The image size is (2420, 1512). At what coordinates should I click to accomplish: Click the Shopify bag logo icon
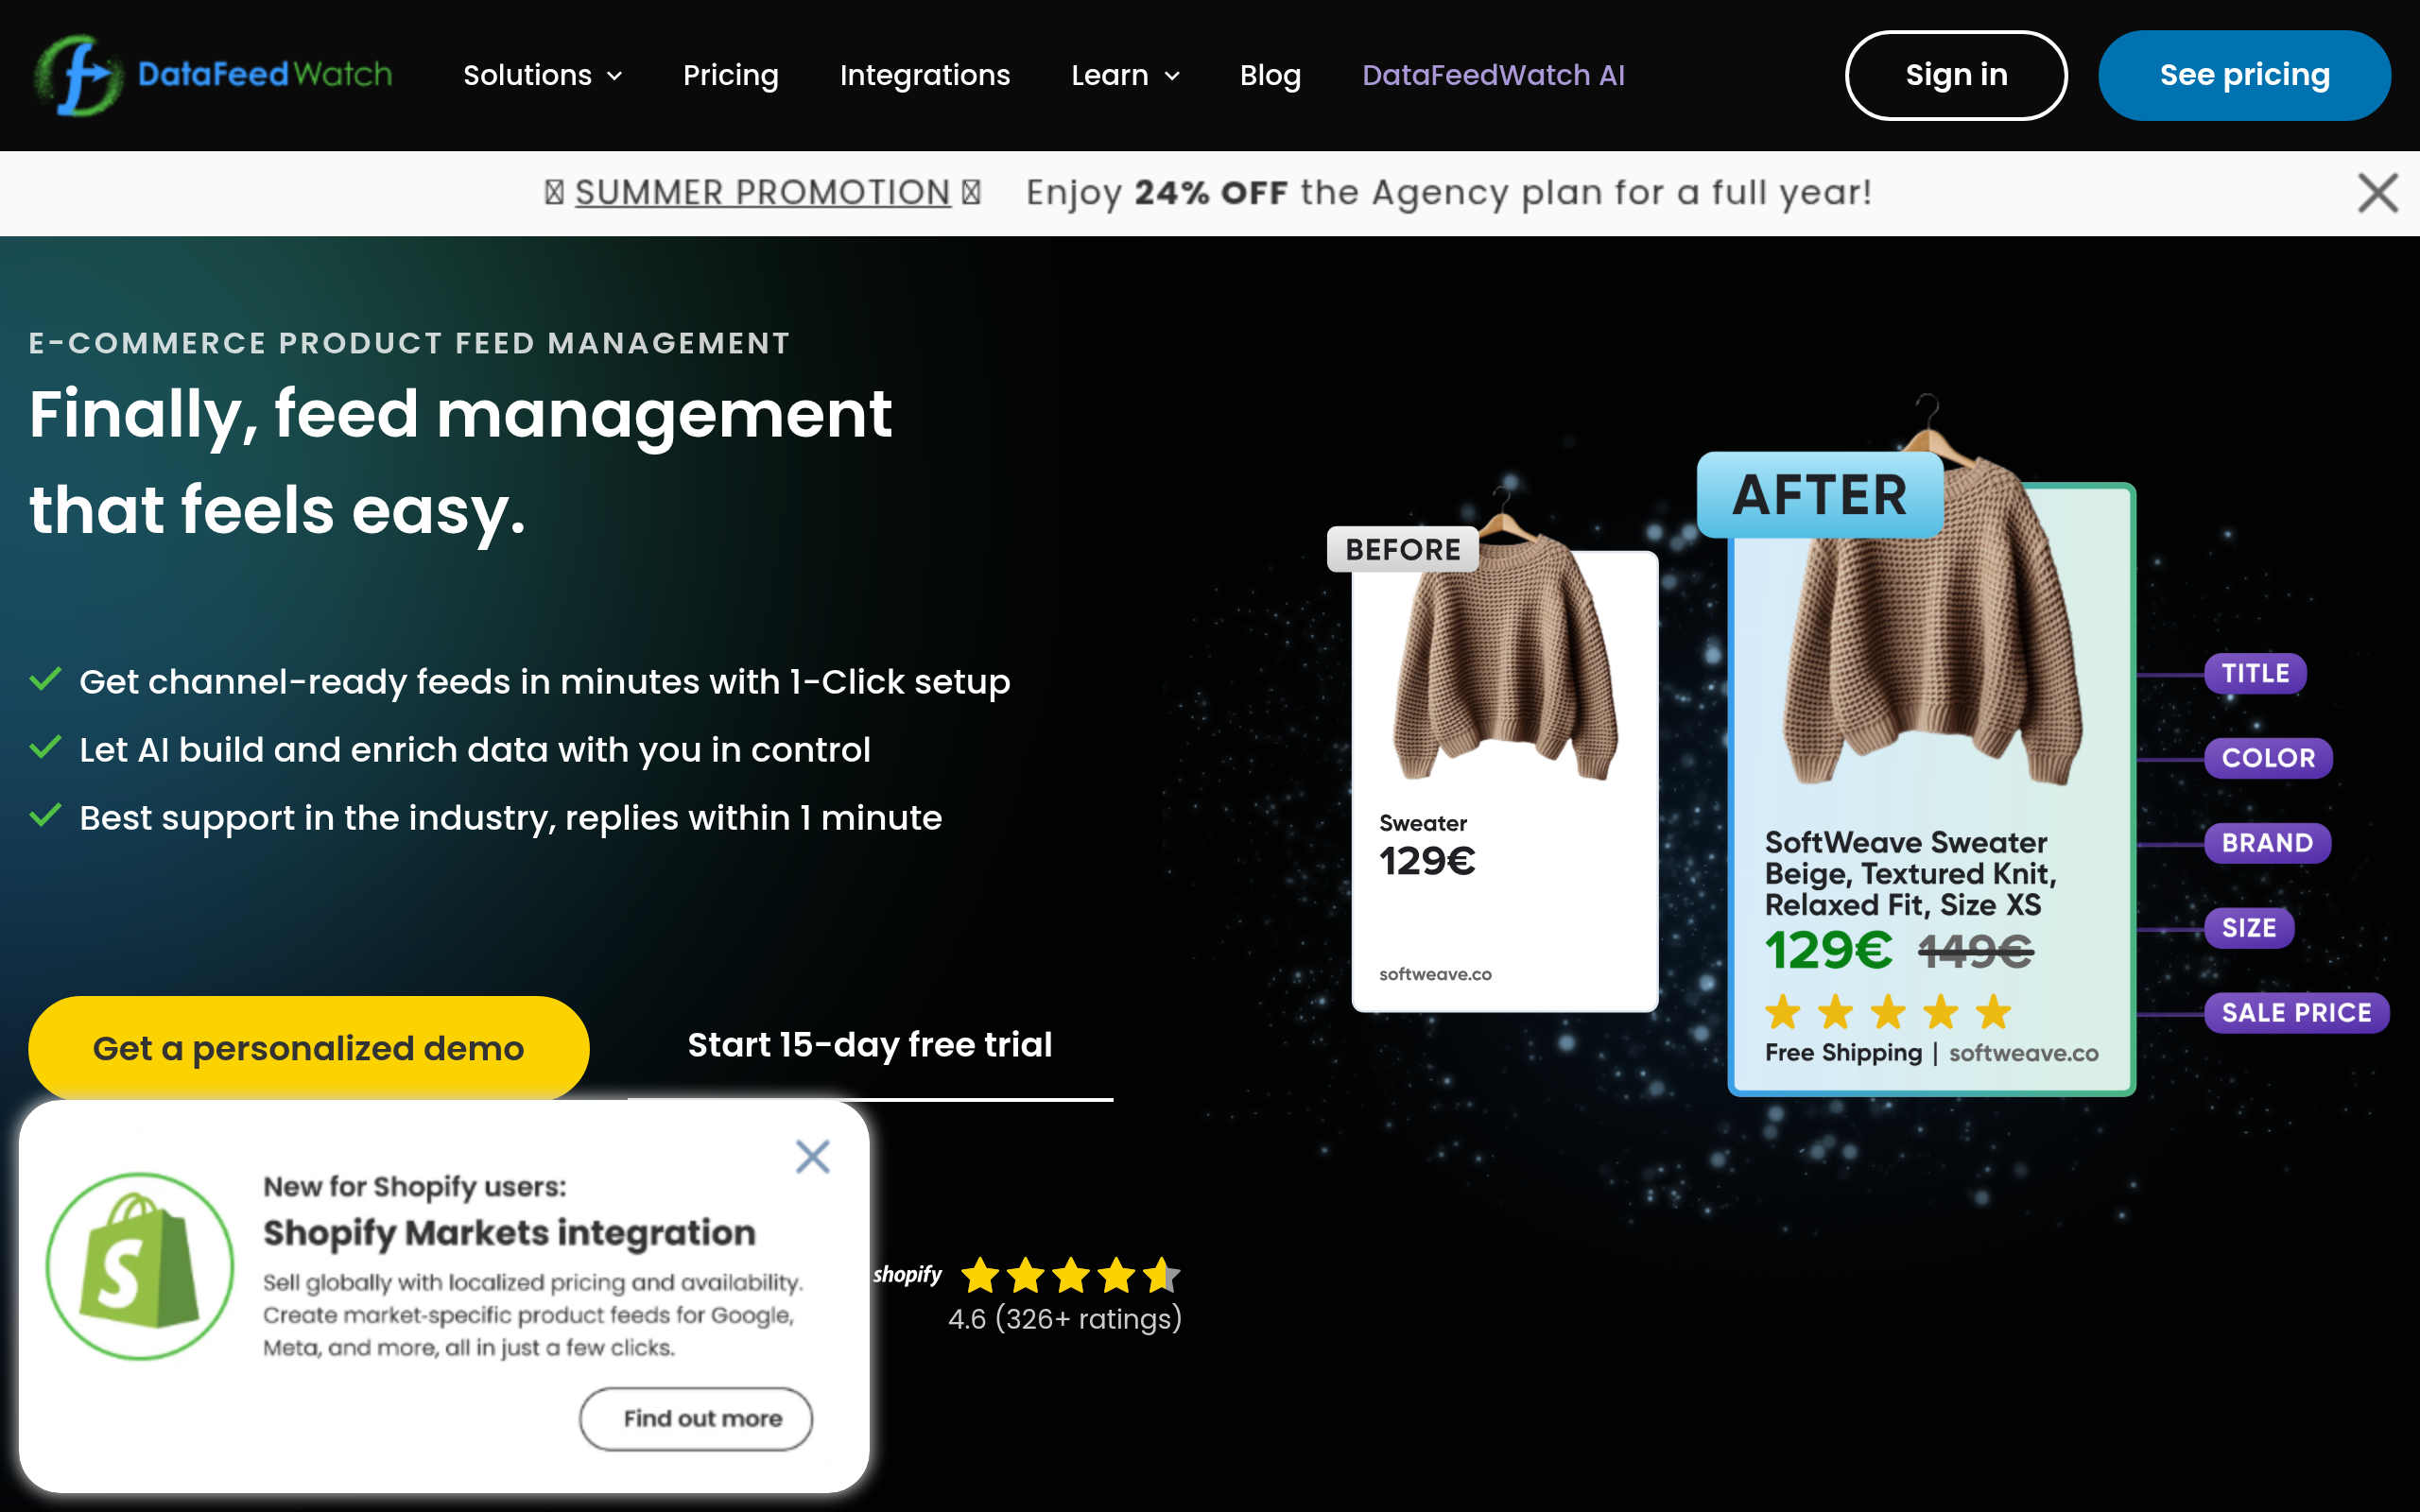(x=140, y=1266)
